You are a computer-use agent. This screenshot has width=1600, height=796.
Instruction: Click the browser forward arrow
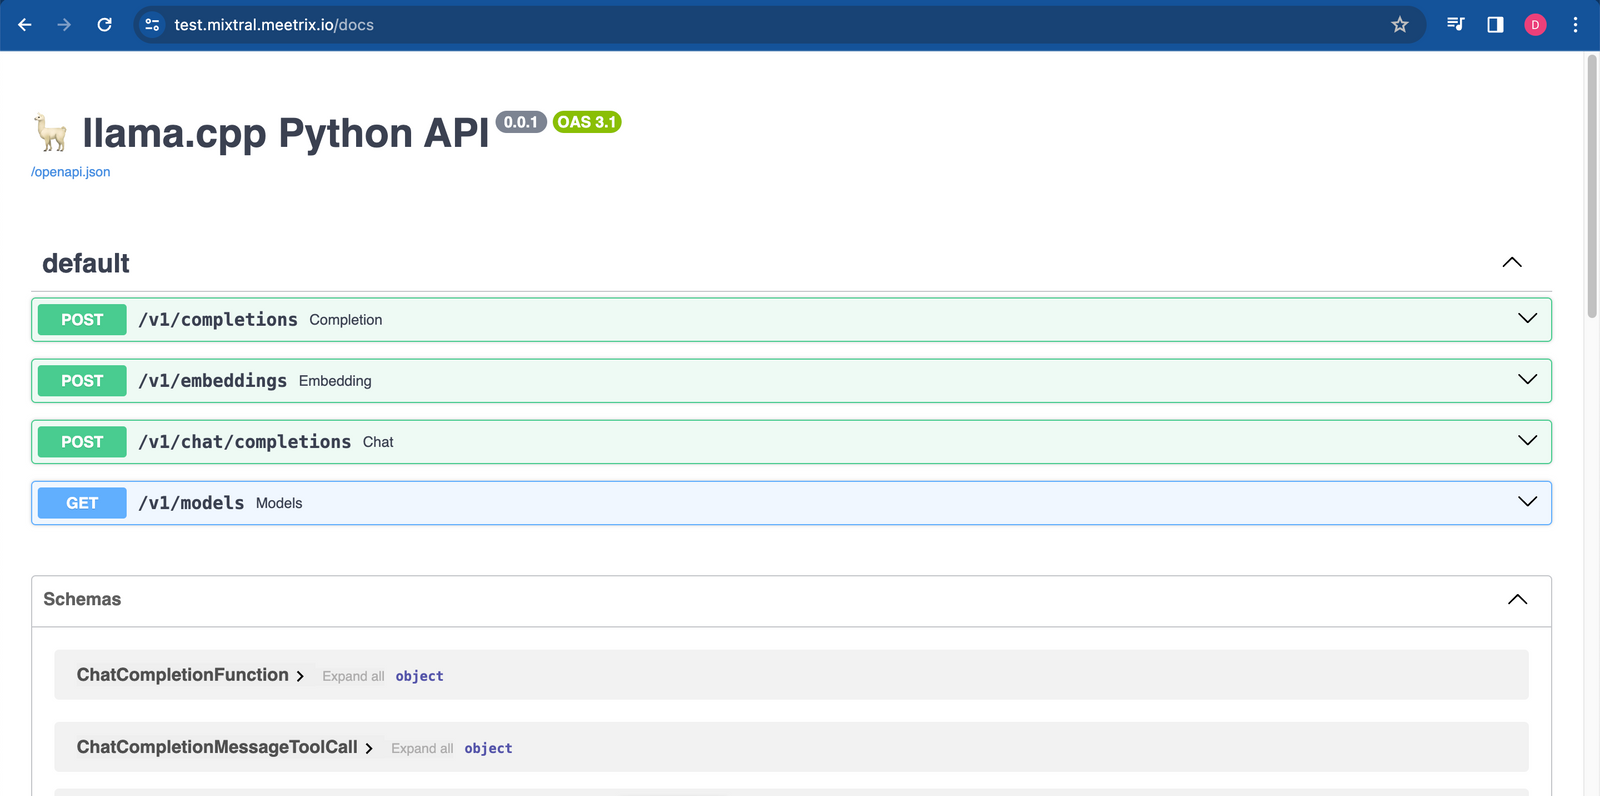click(x=64, y=25)
